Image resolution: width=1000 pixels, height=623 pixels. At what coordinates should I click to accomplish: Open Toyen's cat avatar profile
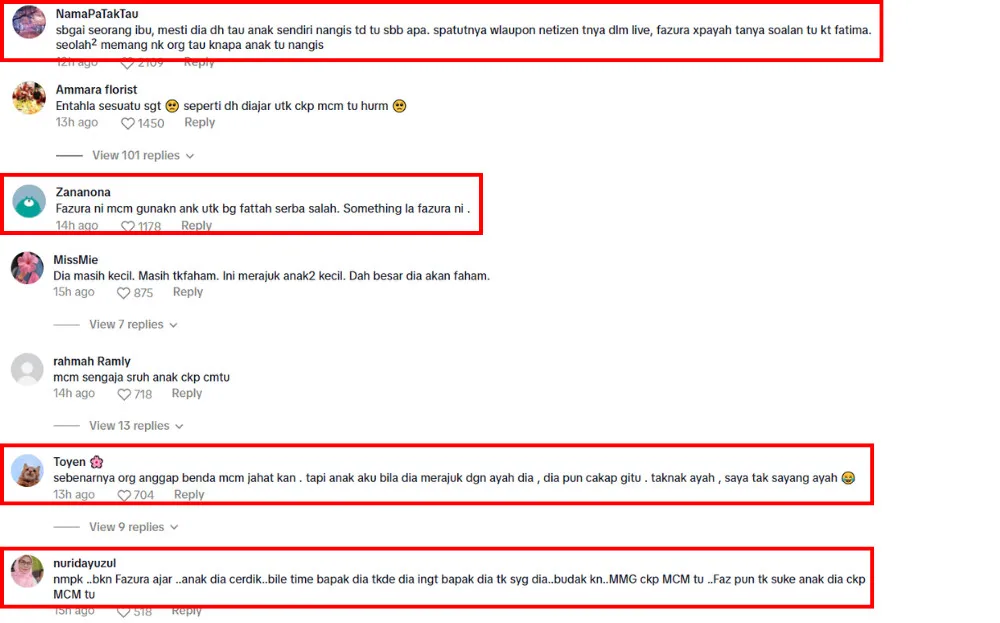click(x=27, y=471)
